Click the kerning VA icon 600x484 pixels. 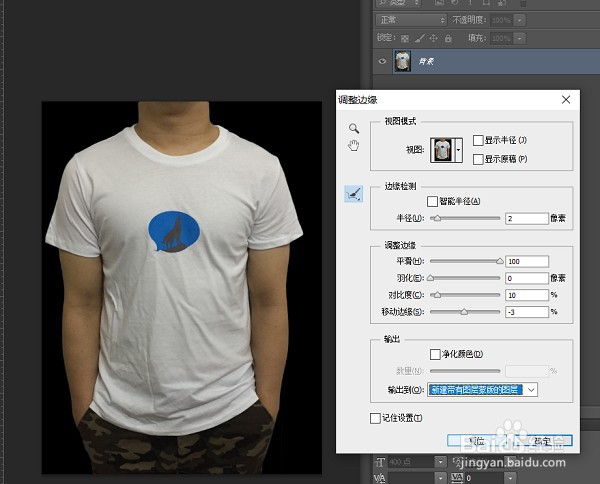click(379, 478)
